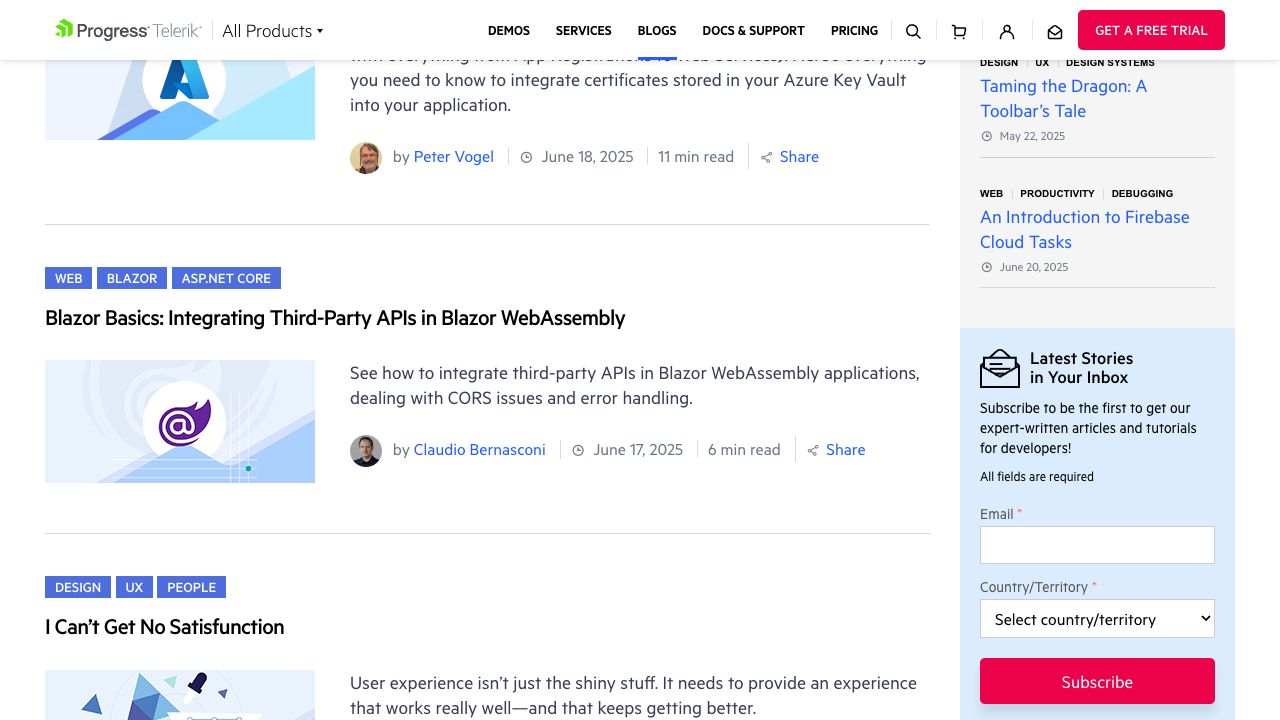The image size is (1280, 720).
Task: Expand the All Products dropdown
Action: point(272,31)
